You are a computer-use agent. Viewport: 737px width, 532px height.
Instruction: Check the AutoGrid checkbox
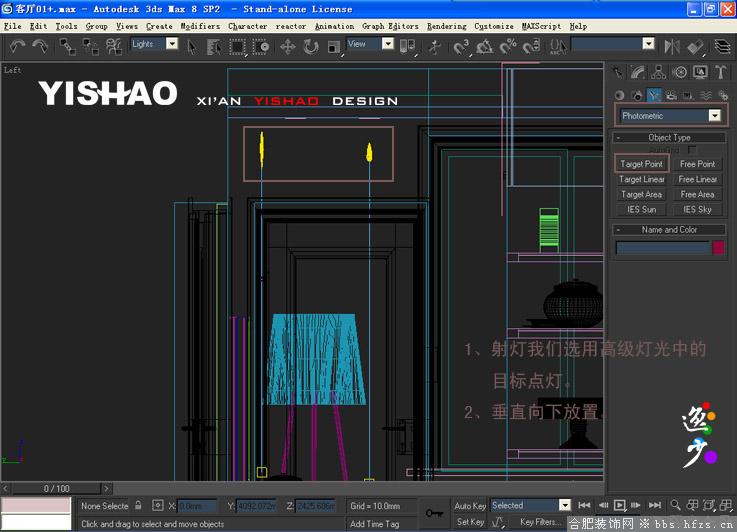[691, 150]
